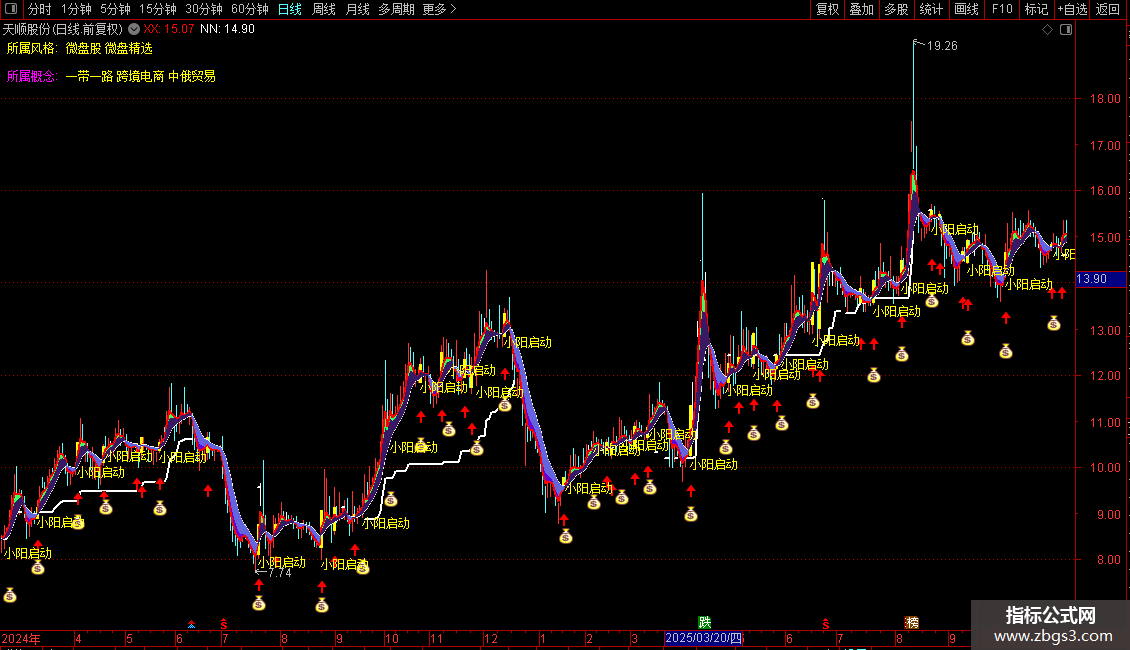Click the 微盘股 style tag
Image resolution: width=1130 pixels, height=650 pixels.
(x=84, y=48)
